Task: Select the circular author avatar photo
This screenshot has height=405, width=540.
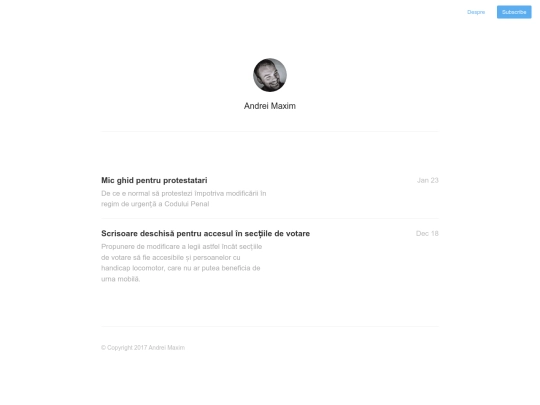Action: [x=270, y=75]
